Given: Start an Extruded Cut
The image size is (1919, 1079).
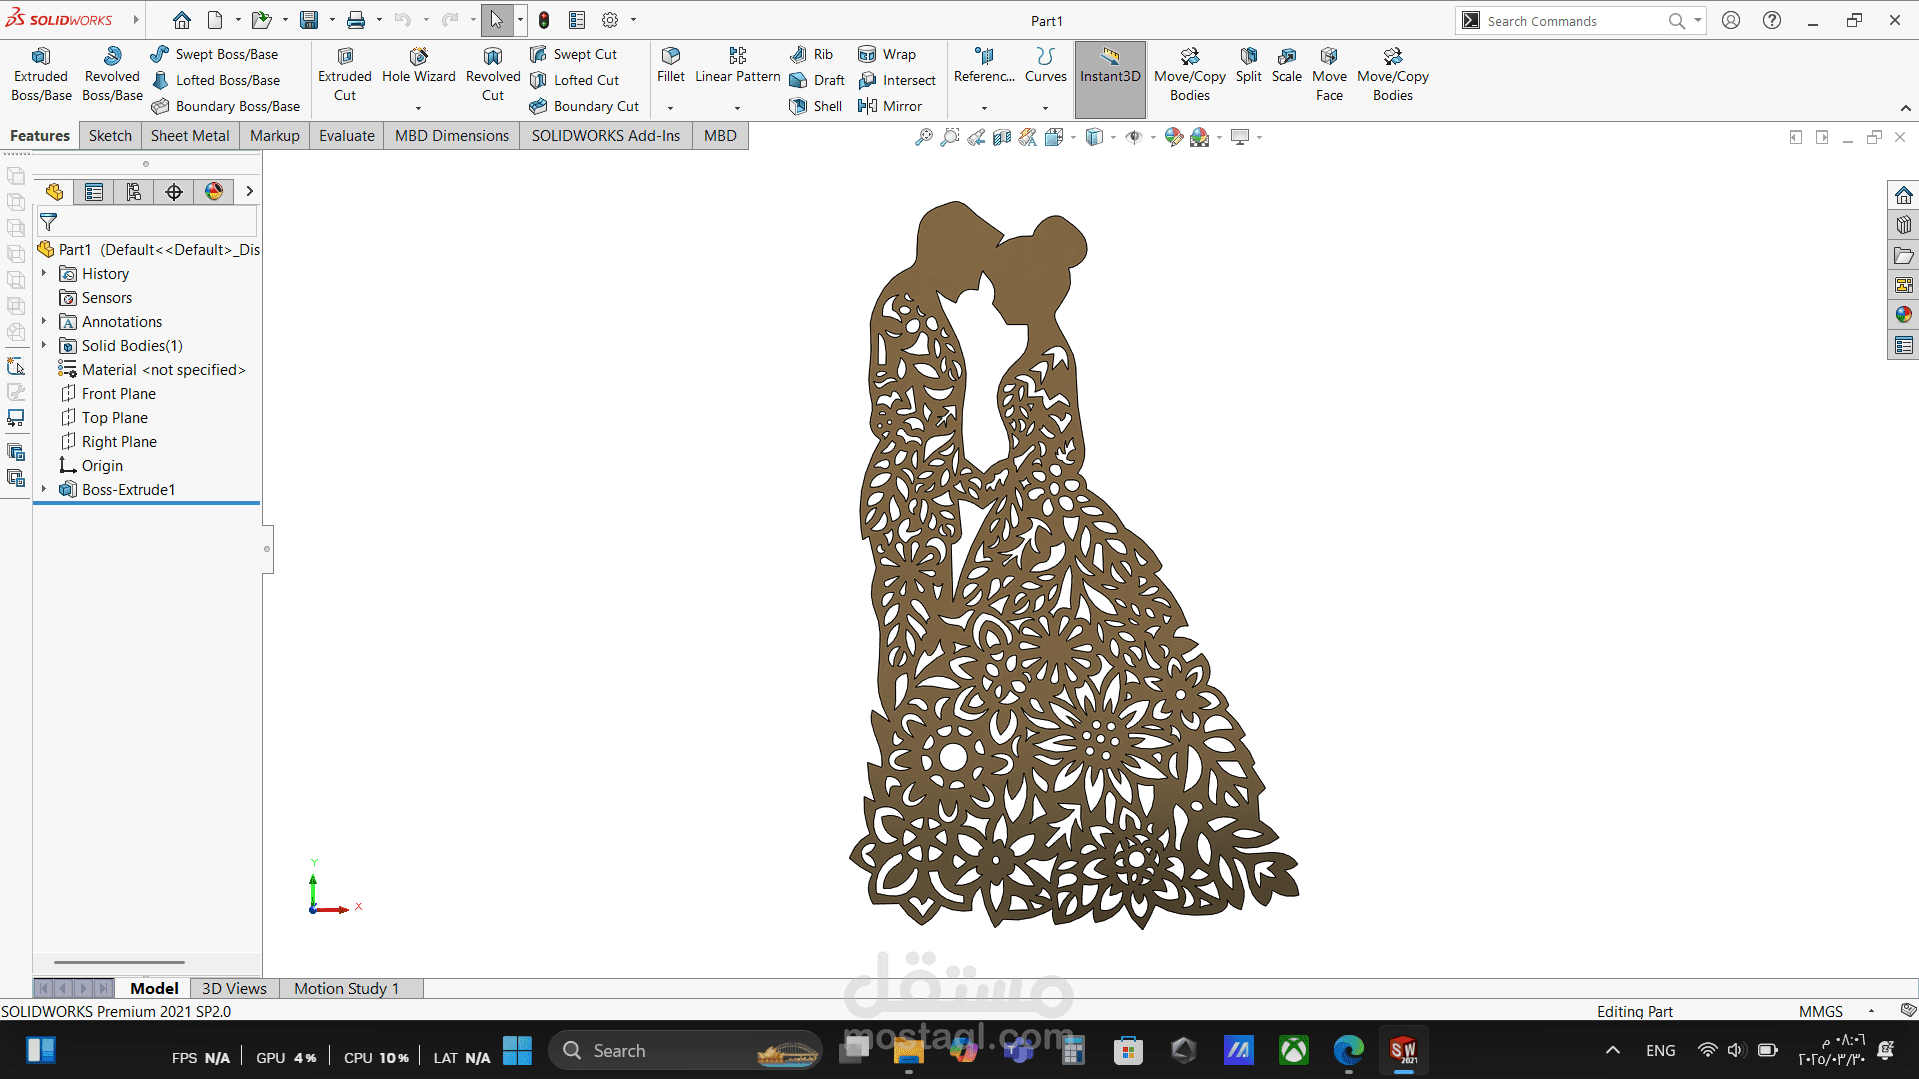Looking at the screenshot, I should pos(345,75).
